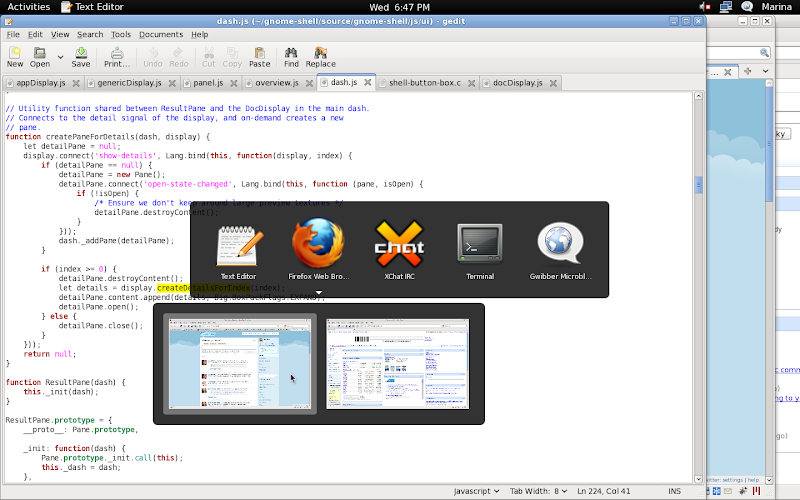
Task: Open the Marina user menu
Action: pyautogui.click(x=777, y=7)
